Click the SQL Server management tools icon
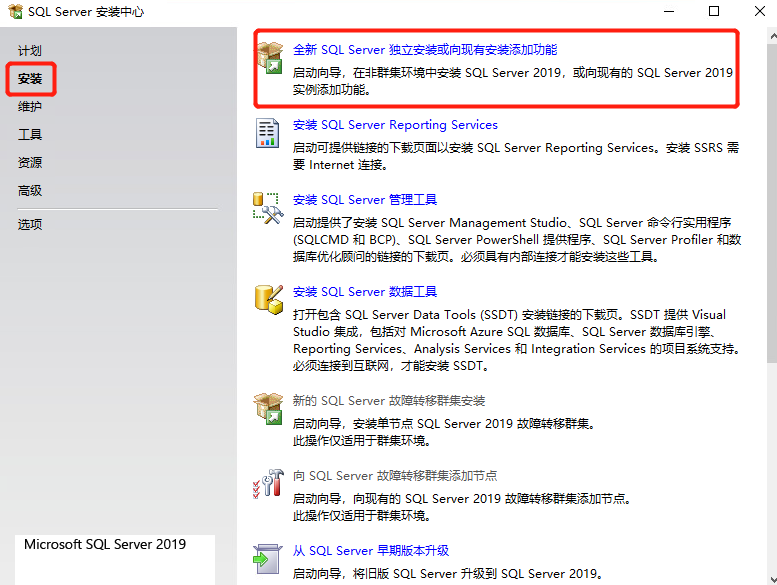The height and width of the screenshot is (585, 777). [x=268, y=208]
